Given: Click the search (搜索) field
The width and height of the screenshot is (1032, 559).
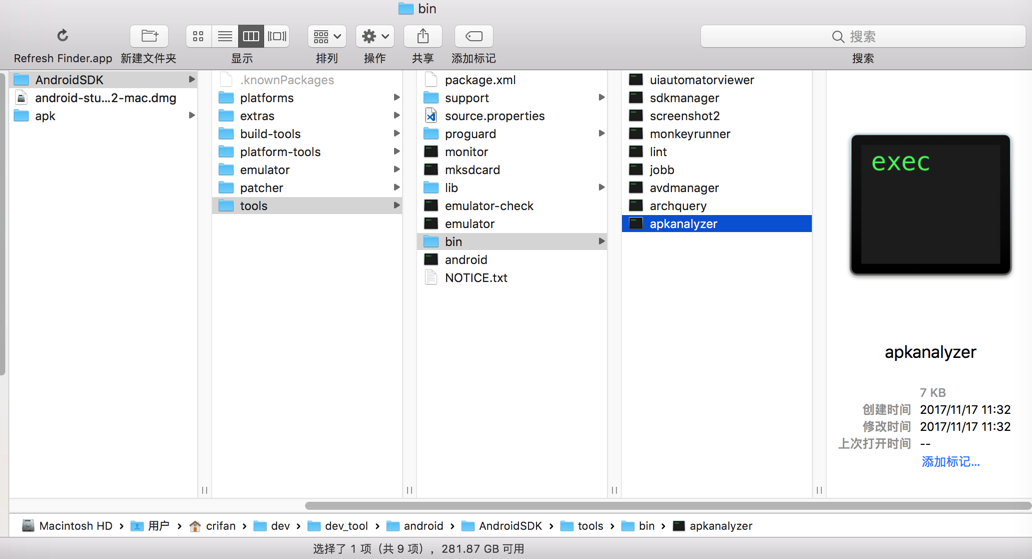Looking at the screenshot, I should [x=863, y=36].
